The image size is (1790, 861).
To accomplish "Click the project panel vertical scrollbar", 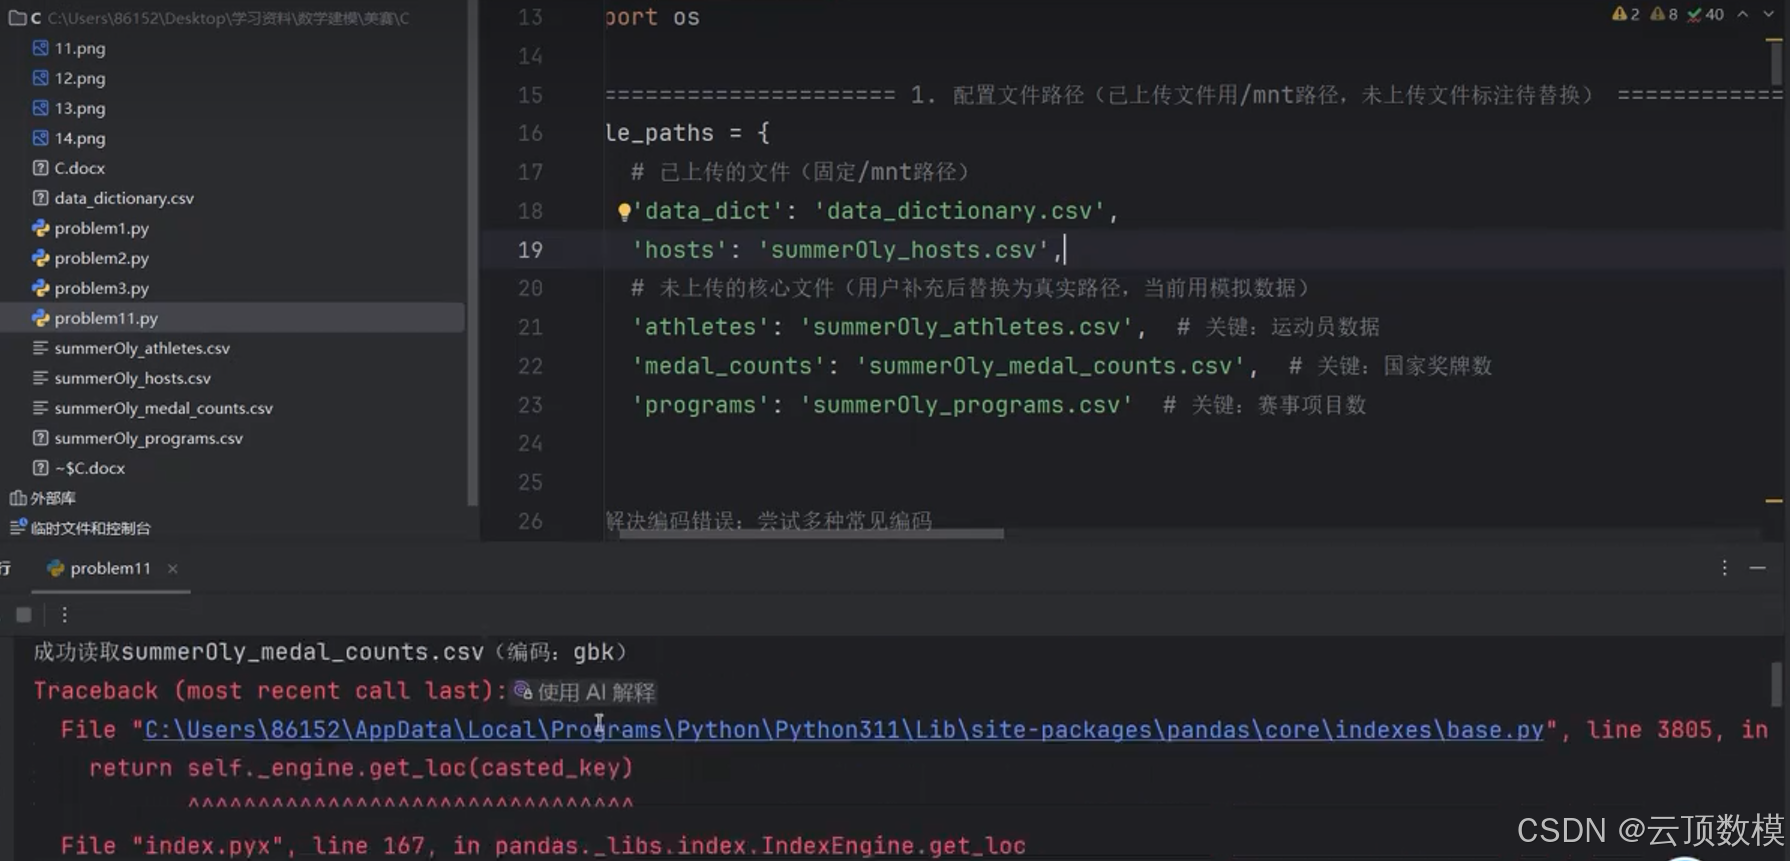I will point(472,252).
